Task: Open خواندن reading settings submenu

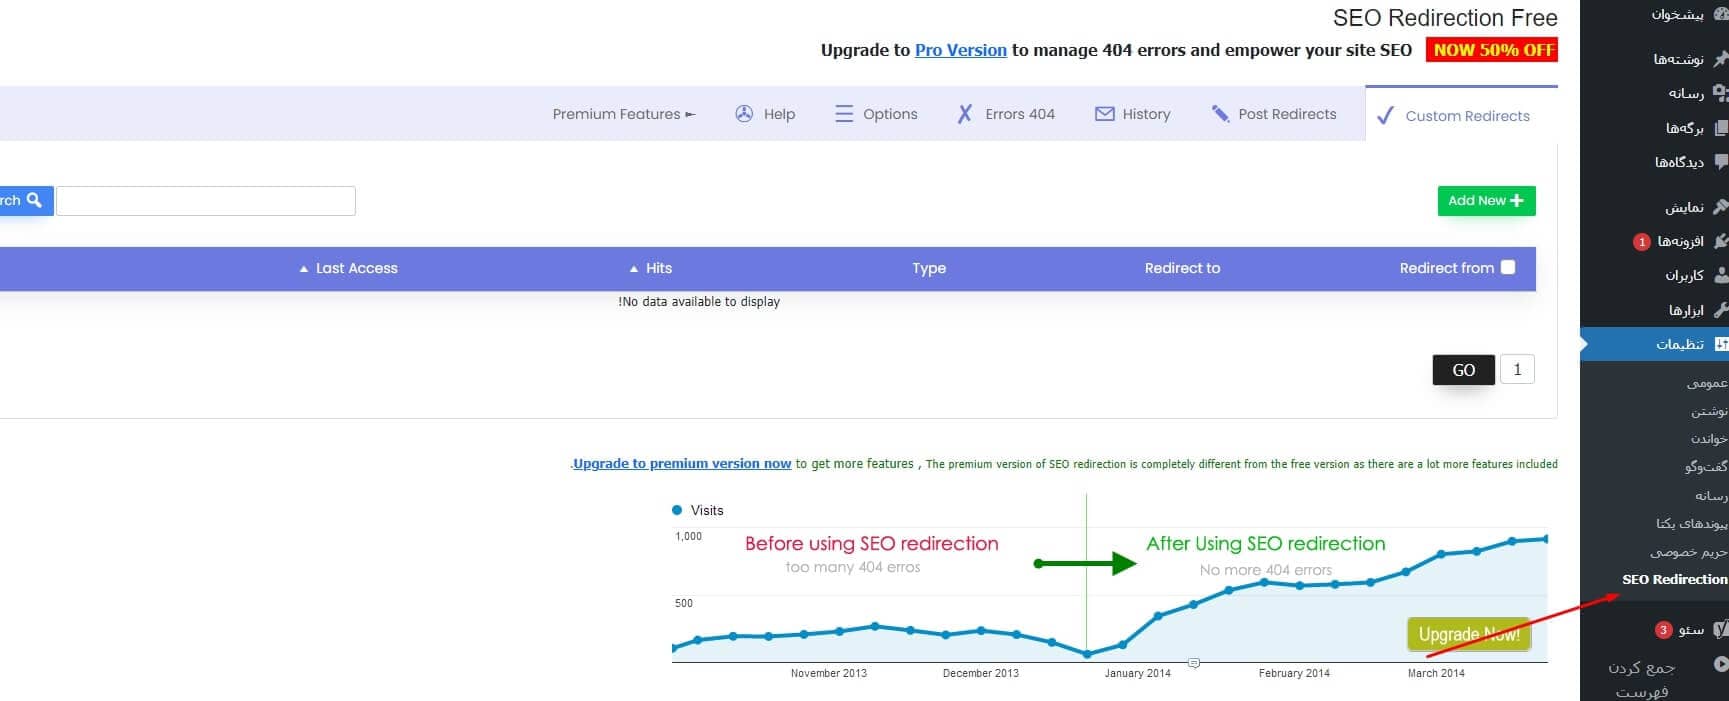Action: tap(1709, 439)
